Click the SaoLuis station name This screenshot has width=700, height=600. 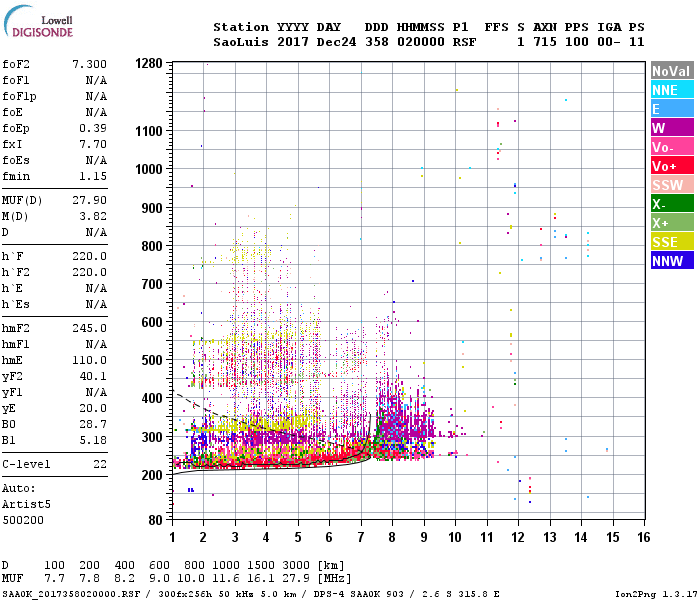pos(241,42)
